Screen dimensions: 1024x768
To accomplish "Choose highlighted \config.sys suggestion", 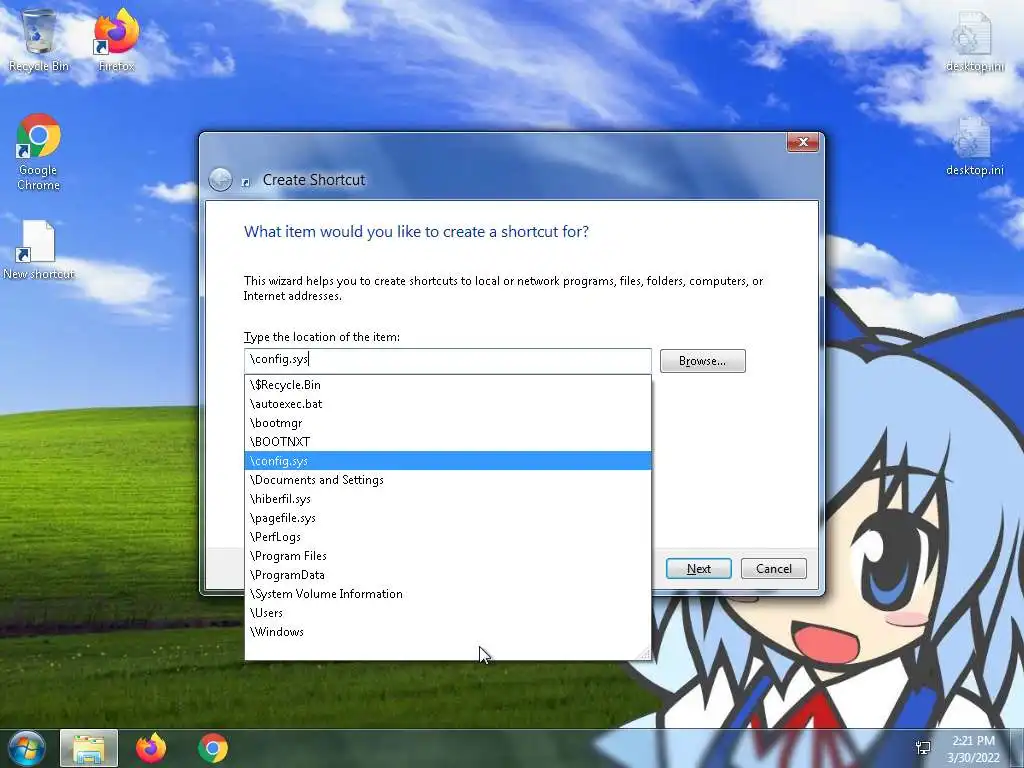I will coord(448,461).
